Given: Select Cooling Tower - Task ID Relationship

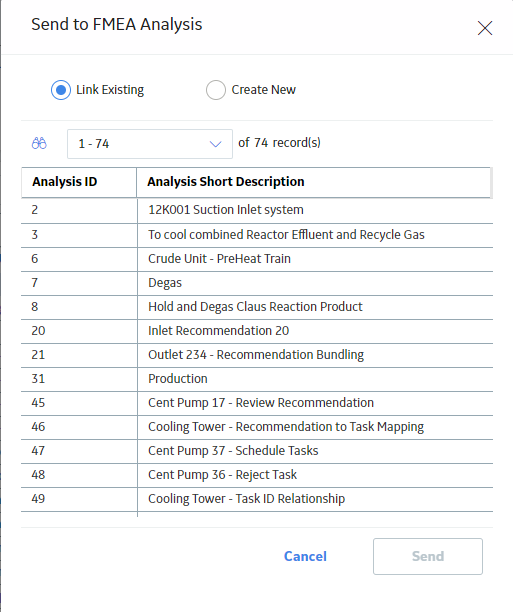Looking at the screenshot, I should pos(257,499).
